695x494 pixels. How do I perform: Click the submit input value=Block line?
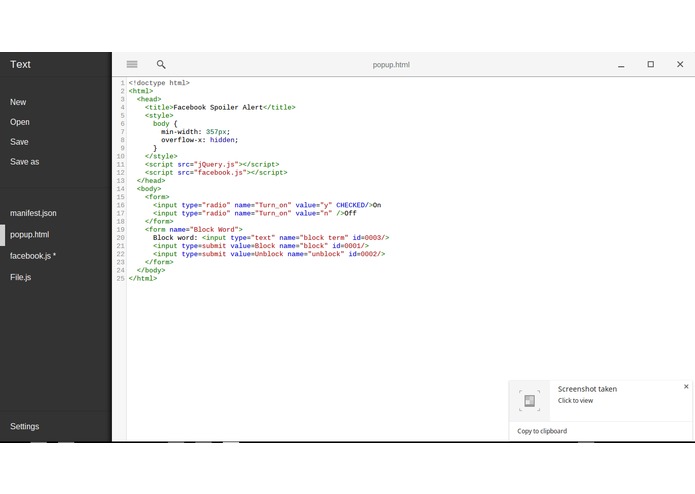point(261,246)
